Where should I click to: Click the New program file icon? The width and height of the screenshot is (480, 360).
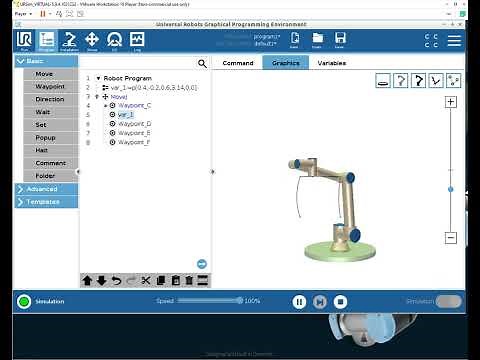(x=294, y=40)
